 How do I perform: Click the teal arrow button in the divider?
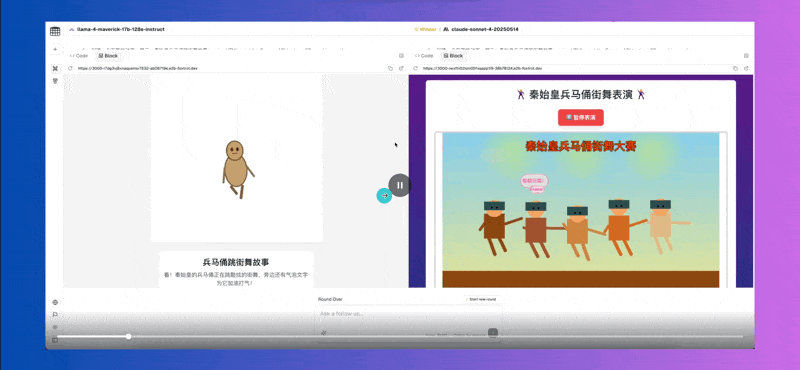tap(384, 195)
